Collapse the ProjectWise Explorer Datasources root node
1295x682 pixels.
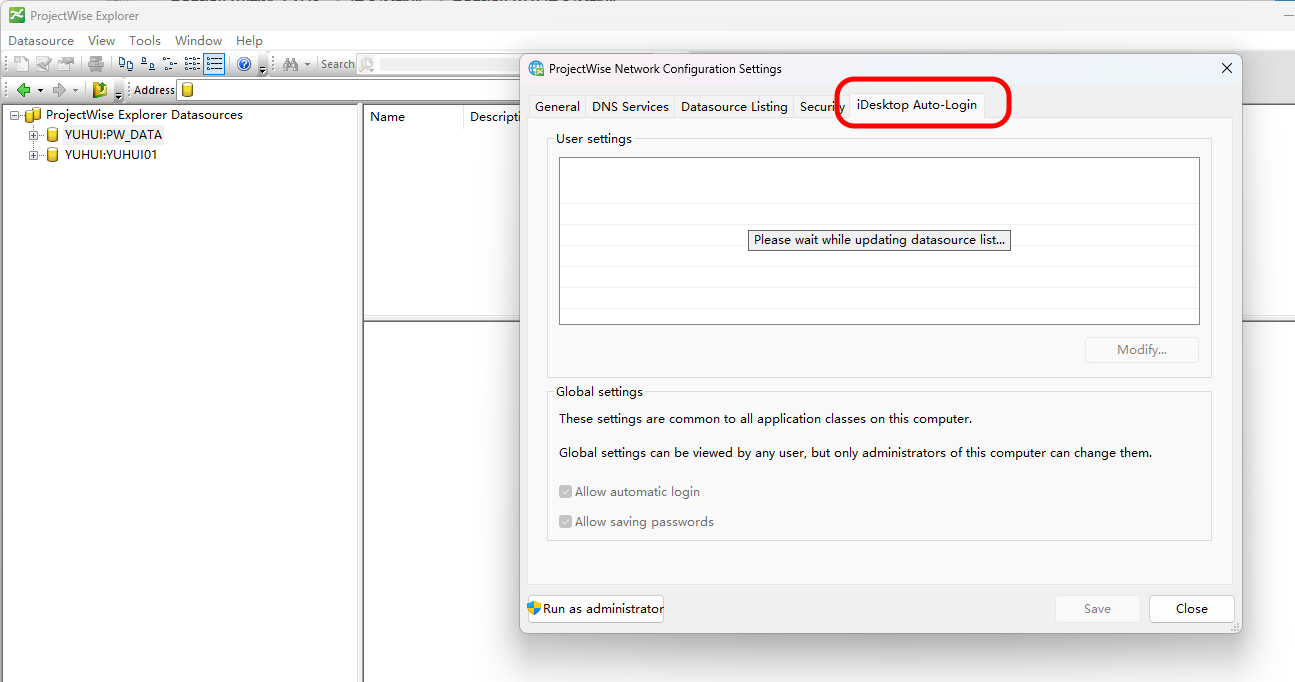(x=15, y=115)
